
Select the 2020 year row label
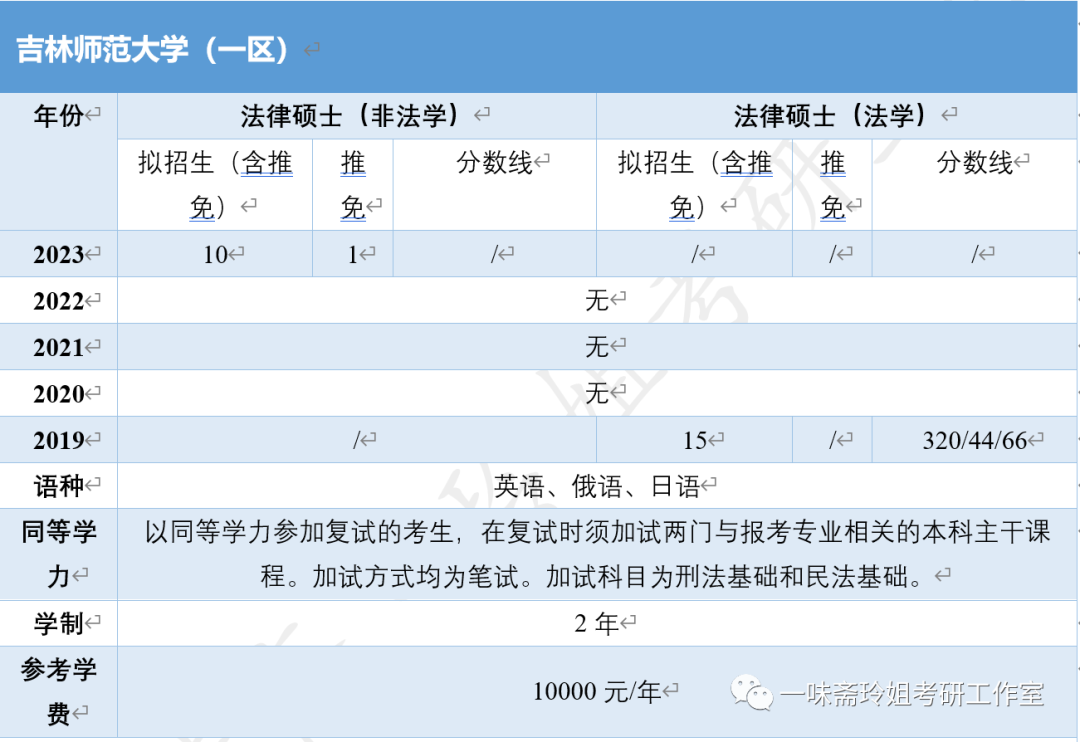pyautogui.click(x=59, y=394)
